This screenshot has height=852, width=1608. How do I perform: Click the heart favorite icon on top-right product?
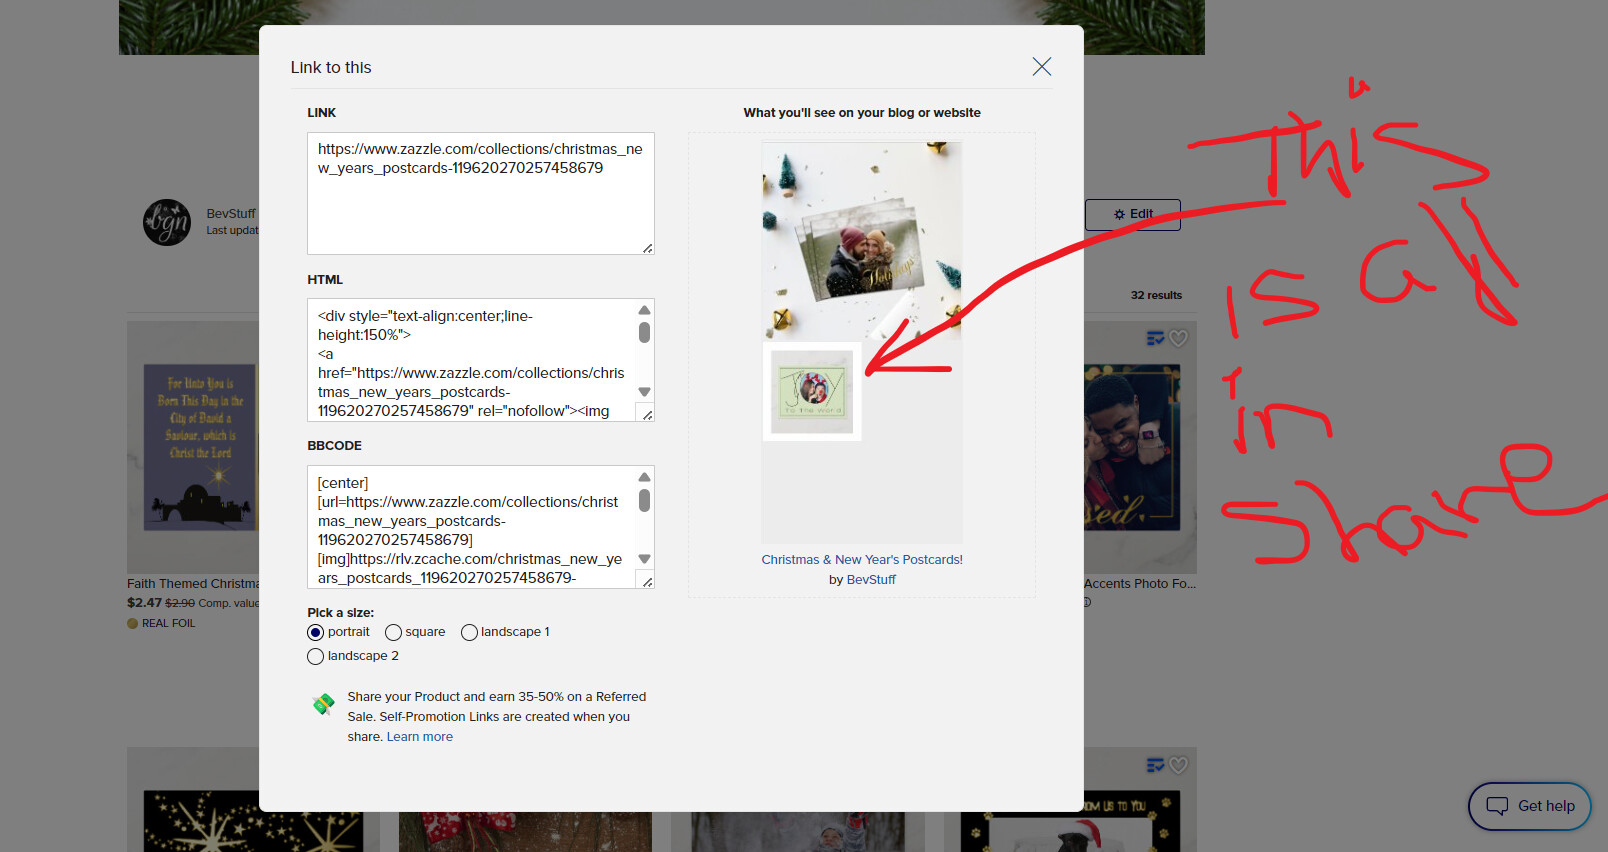1179,339
